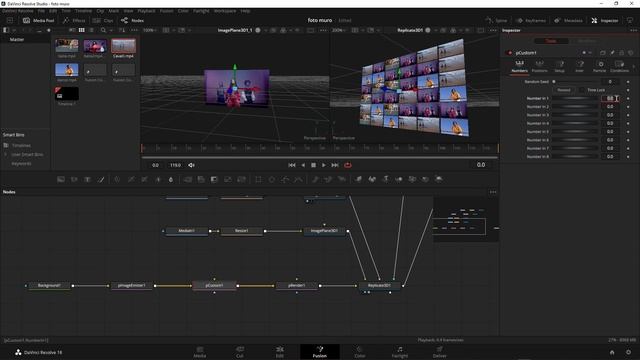
Task: Open DaVinci Resolve project manager home icon
Action: [612, 352]
